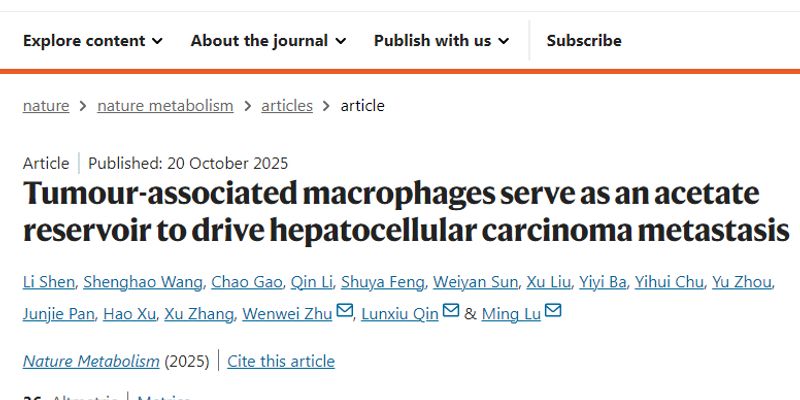Expand the Explore content dropdown
The image size is (800, 400).
click(92, 41)
